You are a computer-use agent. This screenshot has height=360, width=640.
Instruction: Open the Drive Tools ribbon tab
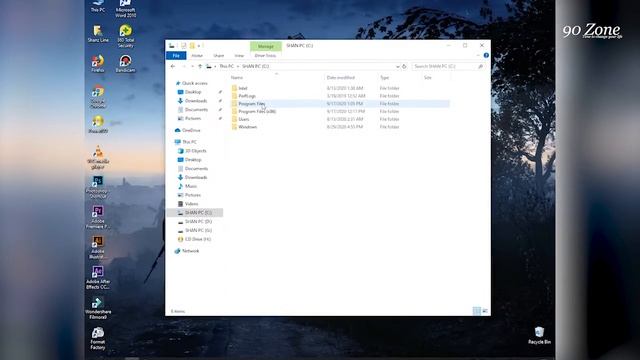click(265, 56)
